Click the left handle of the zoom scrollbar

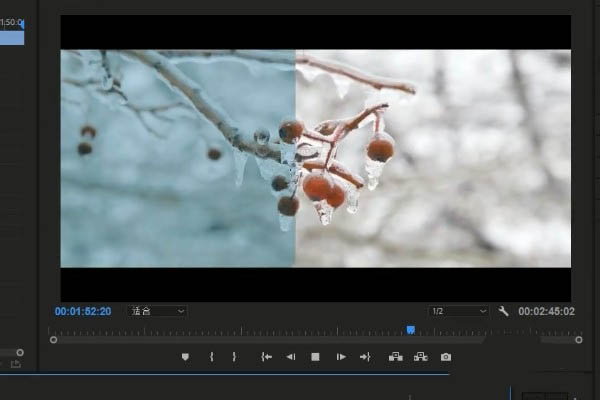pyautogui.click(x=53, y=340)
